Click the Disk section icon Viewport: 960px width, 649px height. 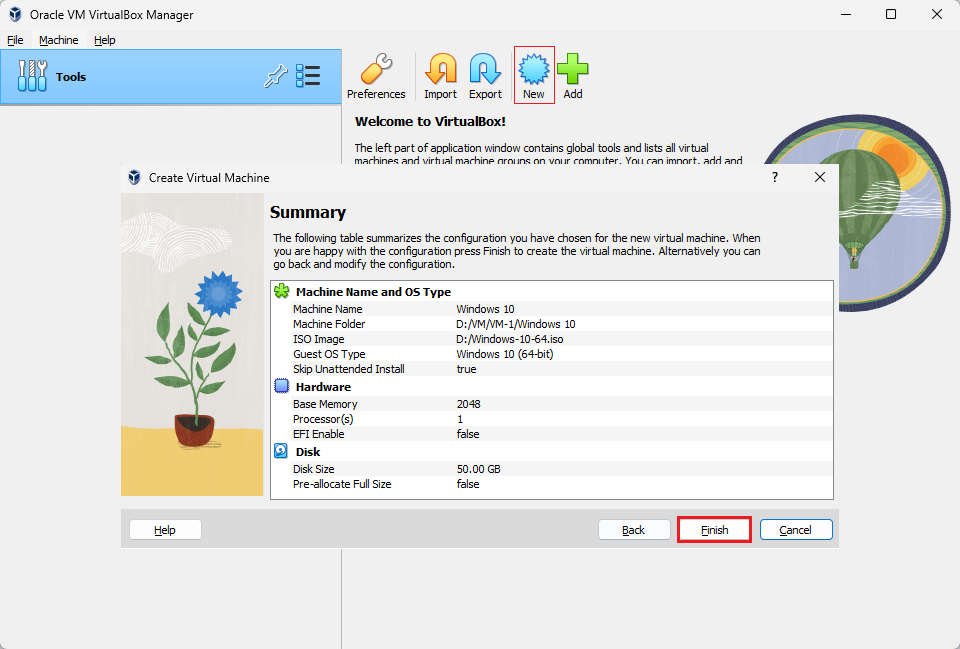(x=281, y=451)
